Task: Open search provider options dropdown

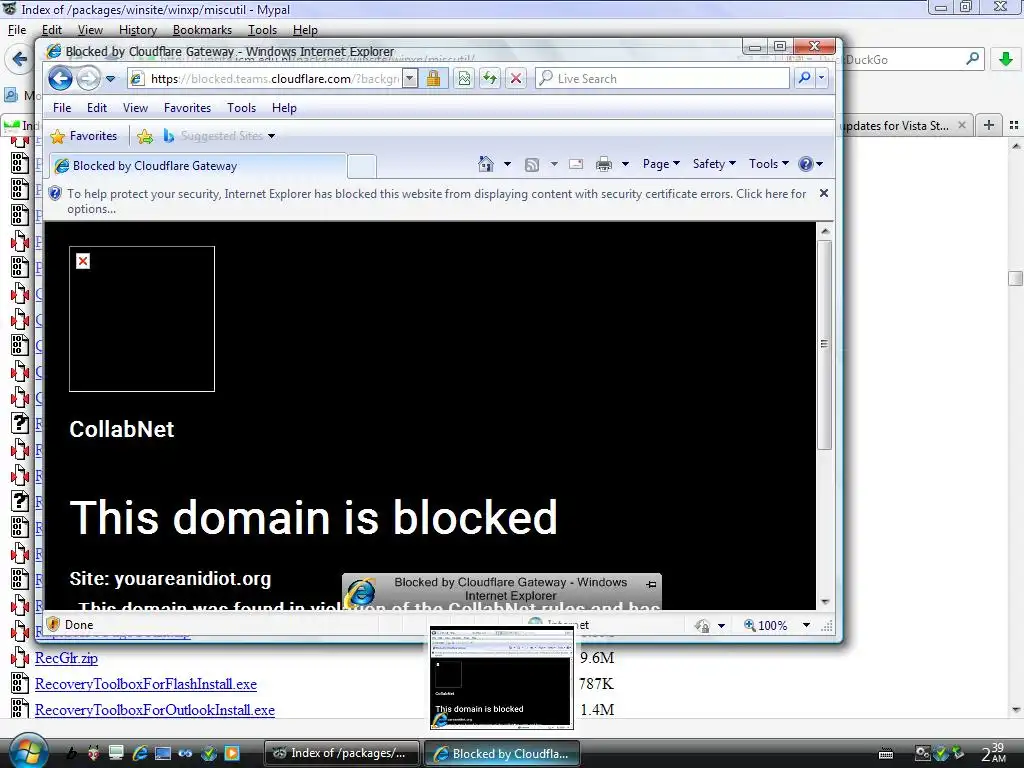Action: (822, 78)
